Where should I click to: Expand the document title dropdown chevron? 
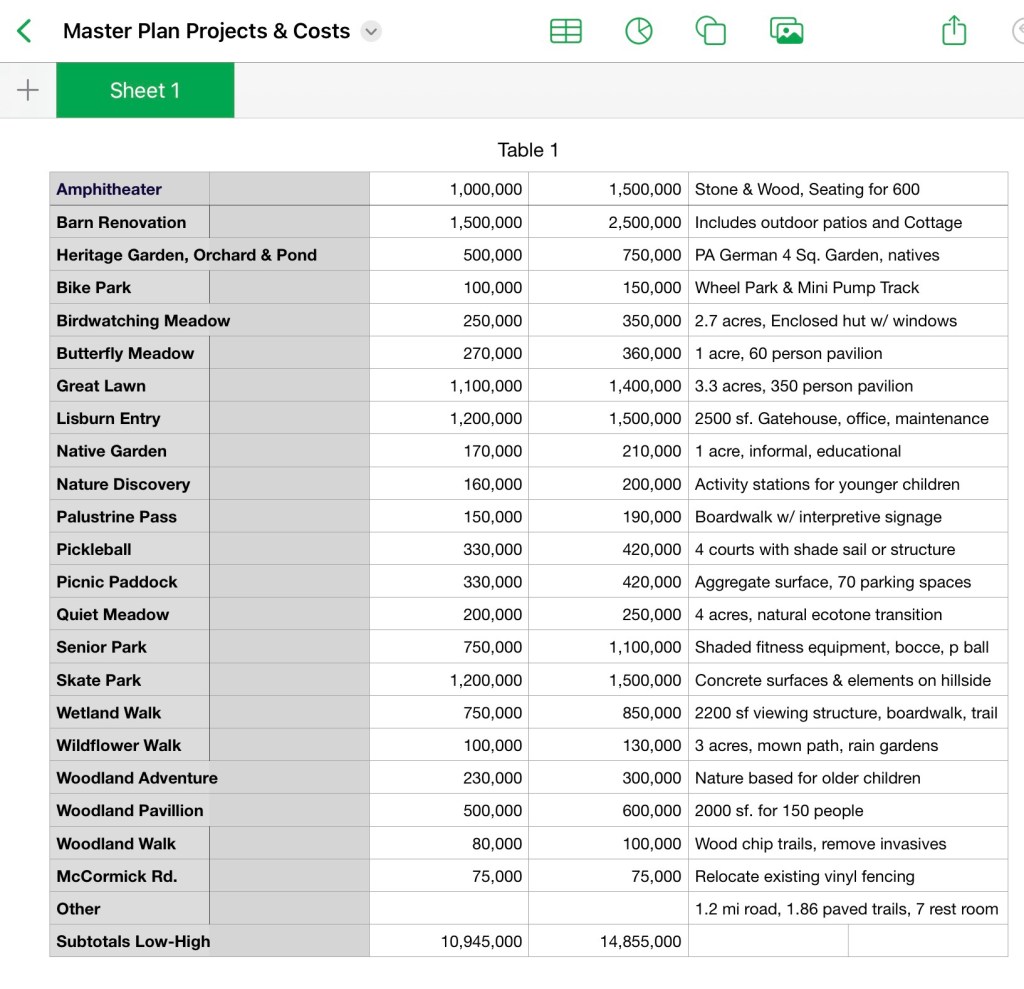click(x=371, y=31)
